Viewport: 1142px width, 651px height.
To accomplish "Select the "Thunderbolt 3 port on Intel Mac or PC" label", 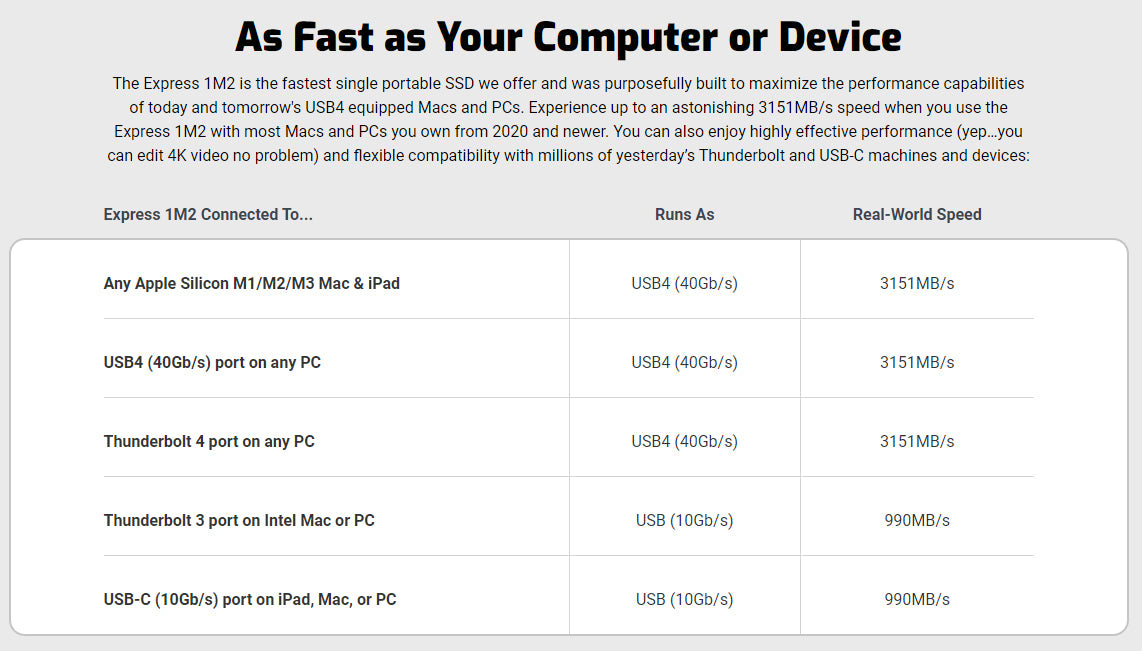I will pos(239,520).
